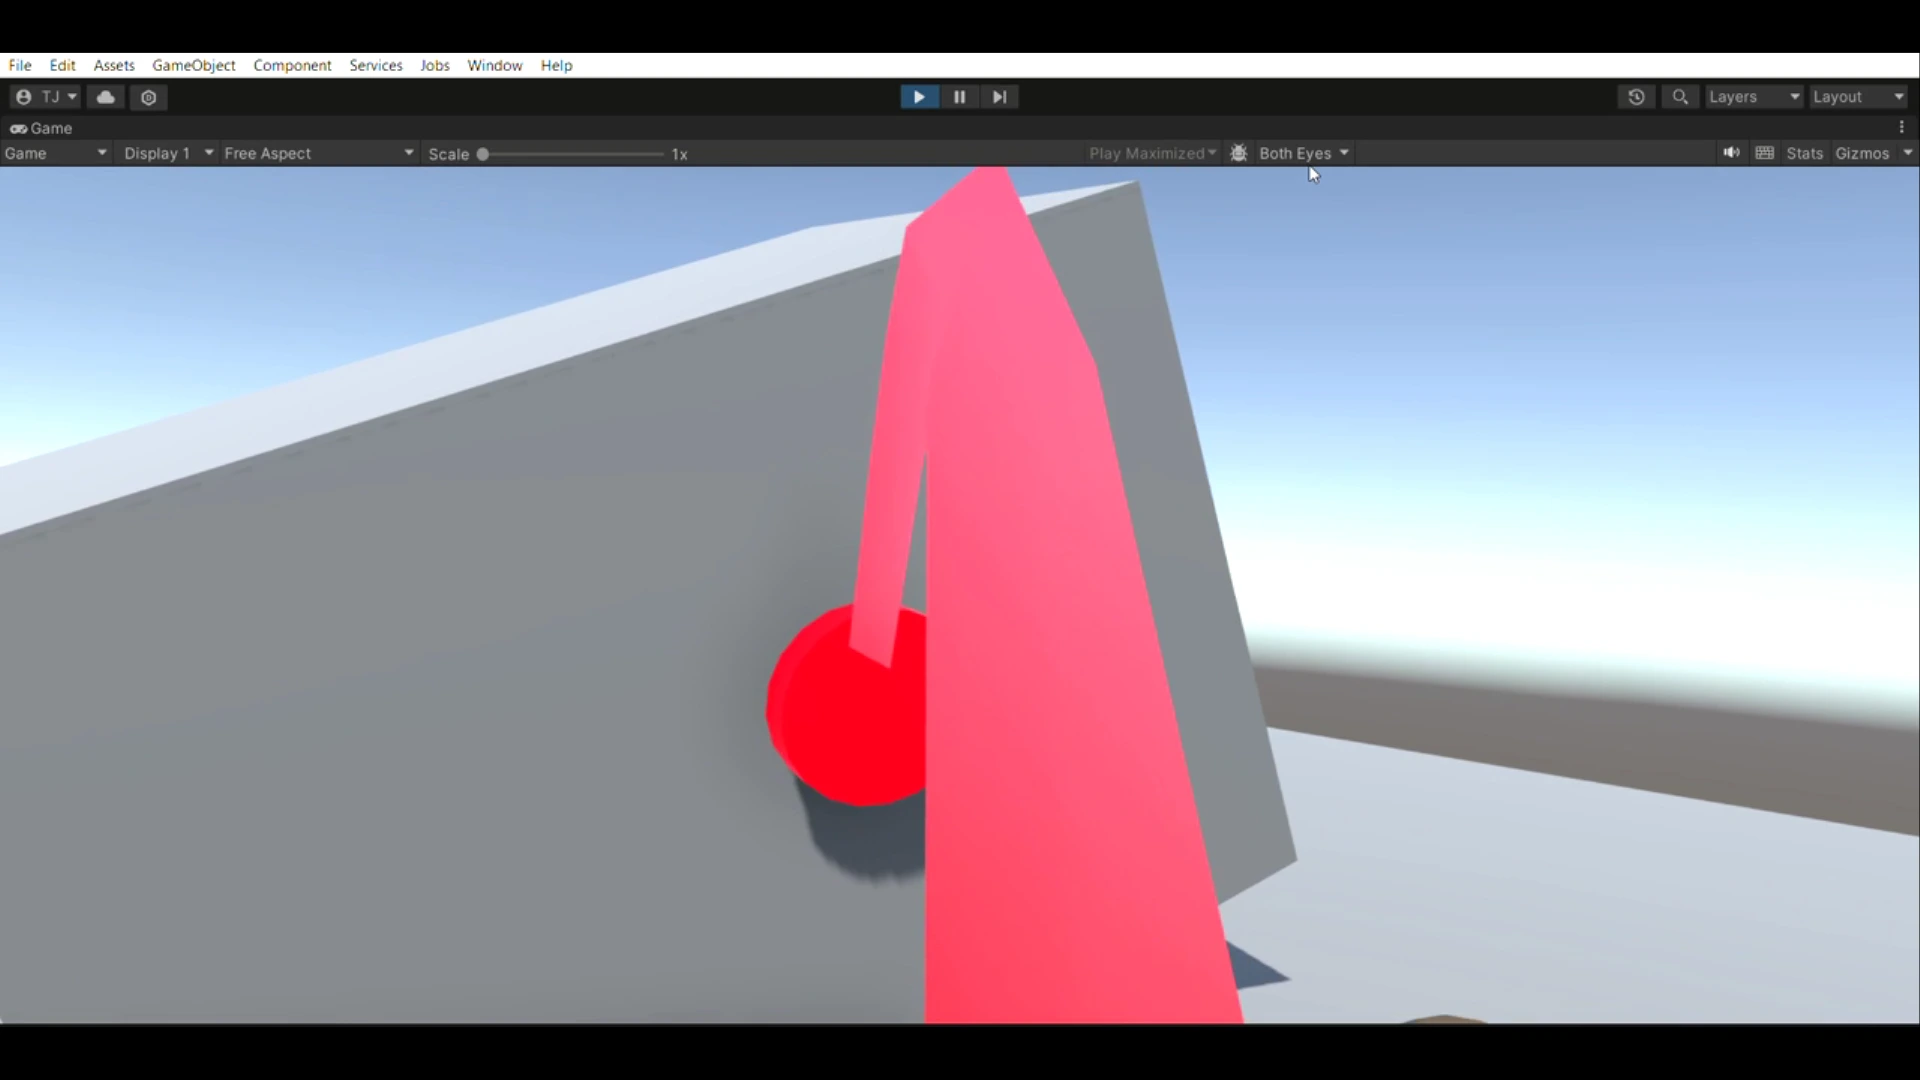Toggle the Play button
Image resolution: width=1920 pixels, height=1080 pixels.
pos(919,97)
